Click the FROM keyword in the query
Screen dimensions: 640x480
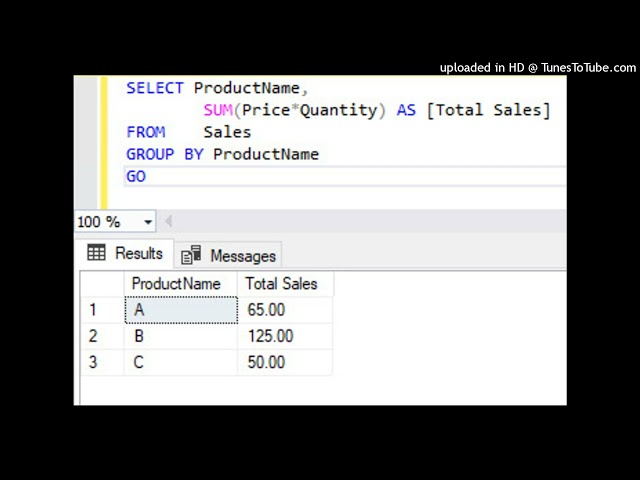tap(146, 132)
